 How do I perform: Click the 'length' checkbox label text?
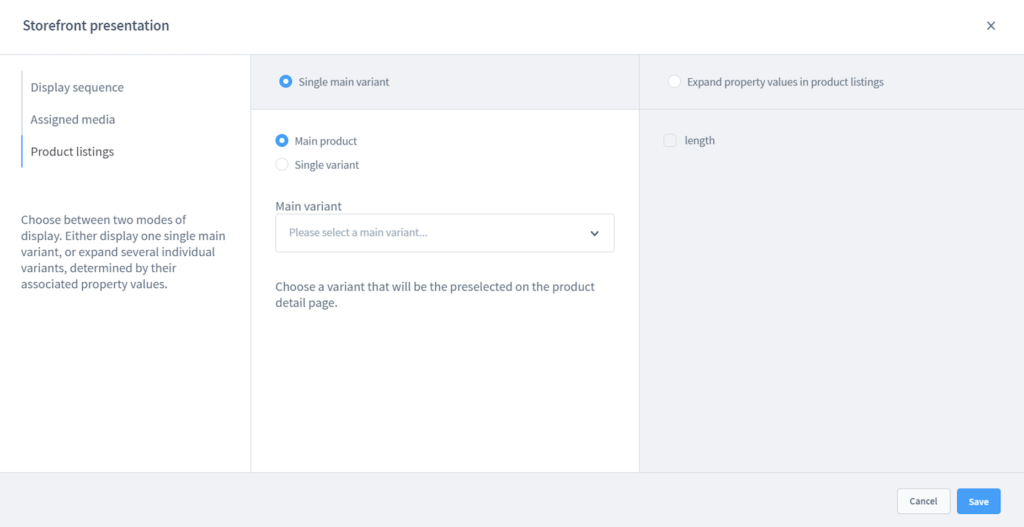coord(700,141)
